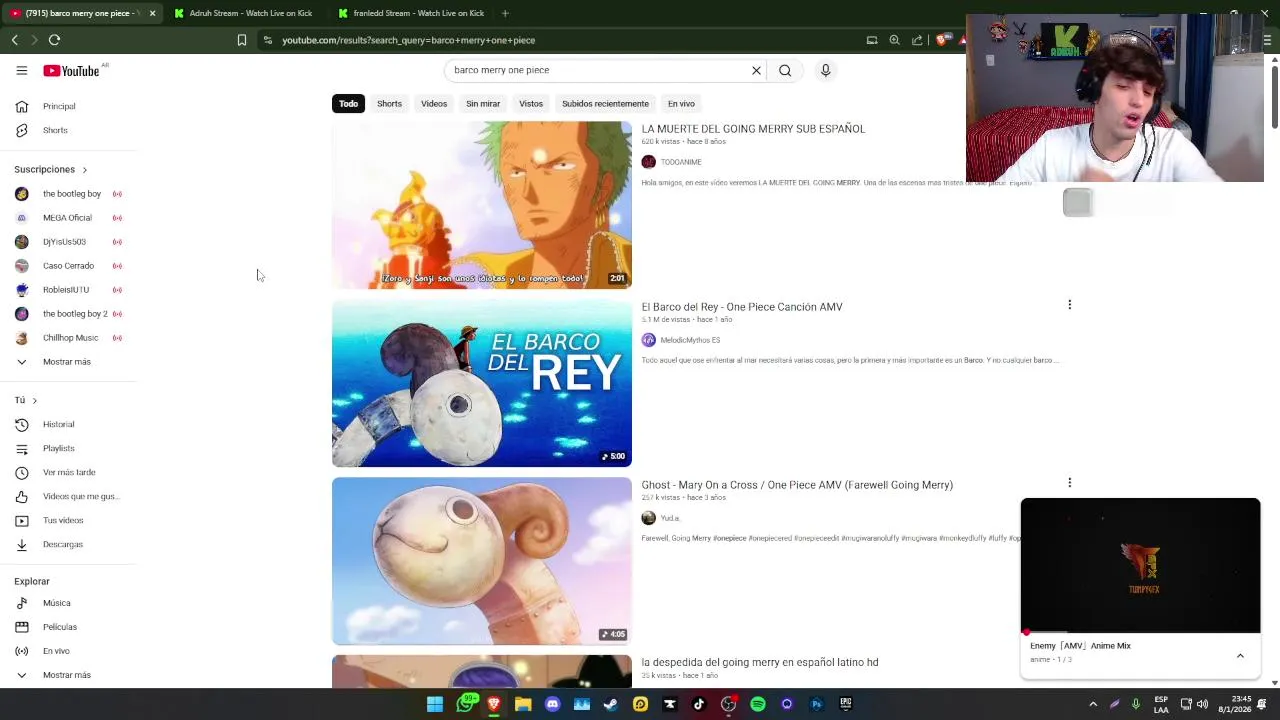This screenshot has height=720, width=1280.
Task: Open El Barco del Rey thumbnail
Action: [482, 383]
